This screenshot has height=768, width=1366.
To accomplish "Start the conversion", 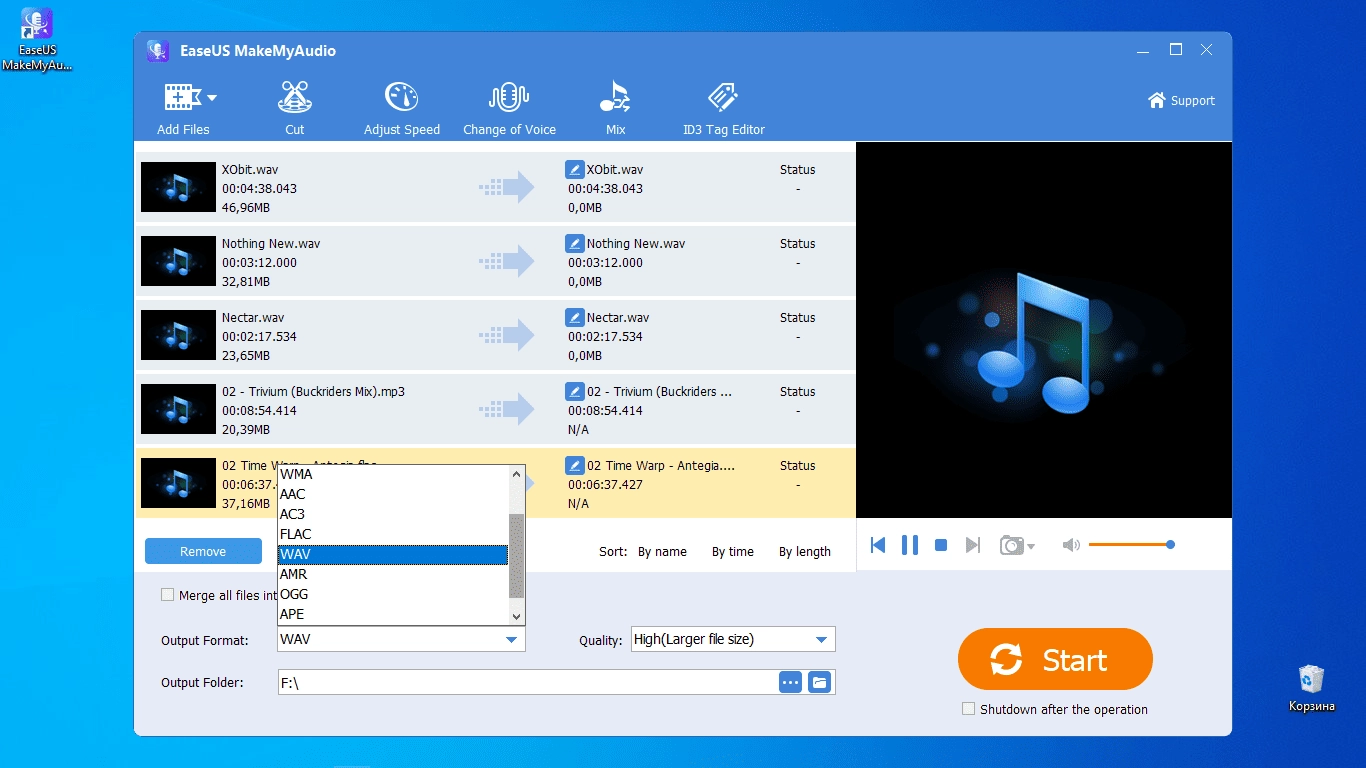I will point(1055,659).
